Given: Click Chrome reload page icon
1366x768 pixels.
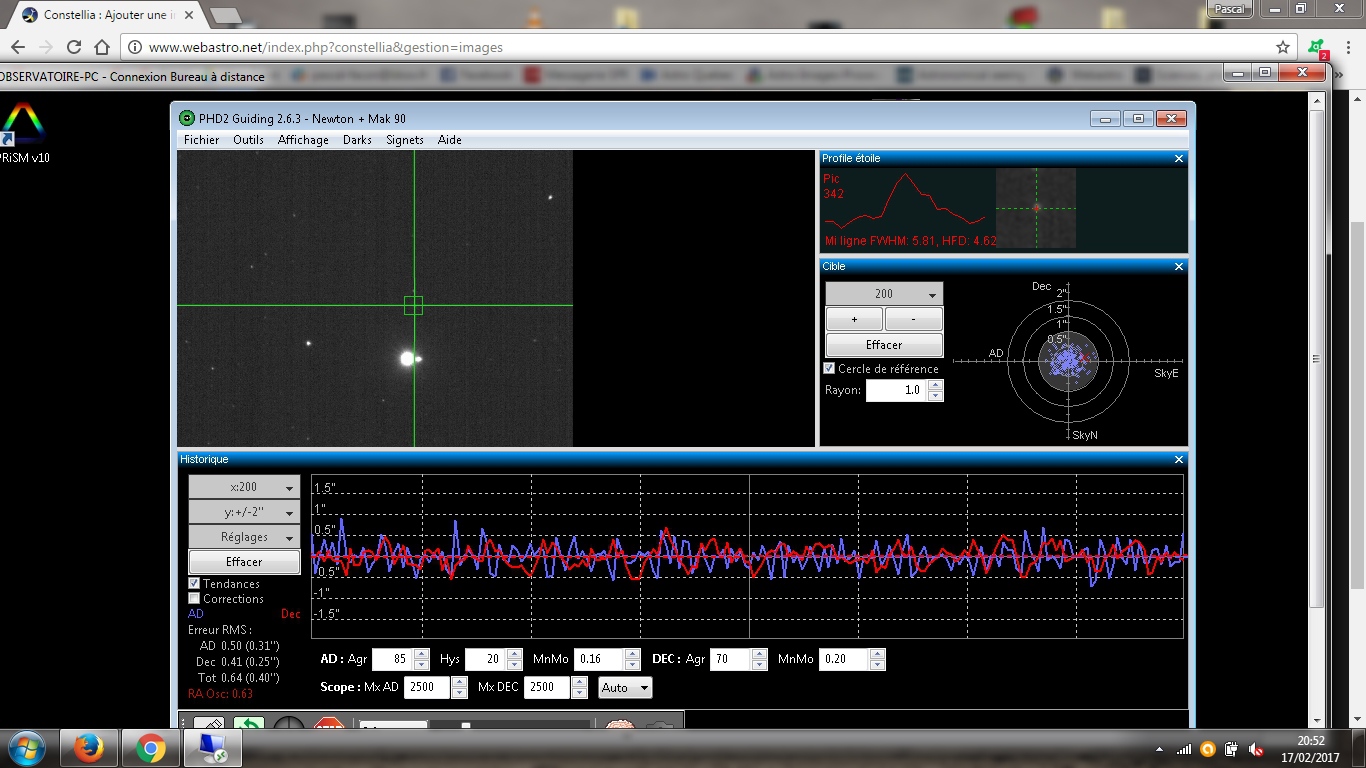Looking at the screenshot, I should [x=74, y=47].
